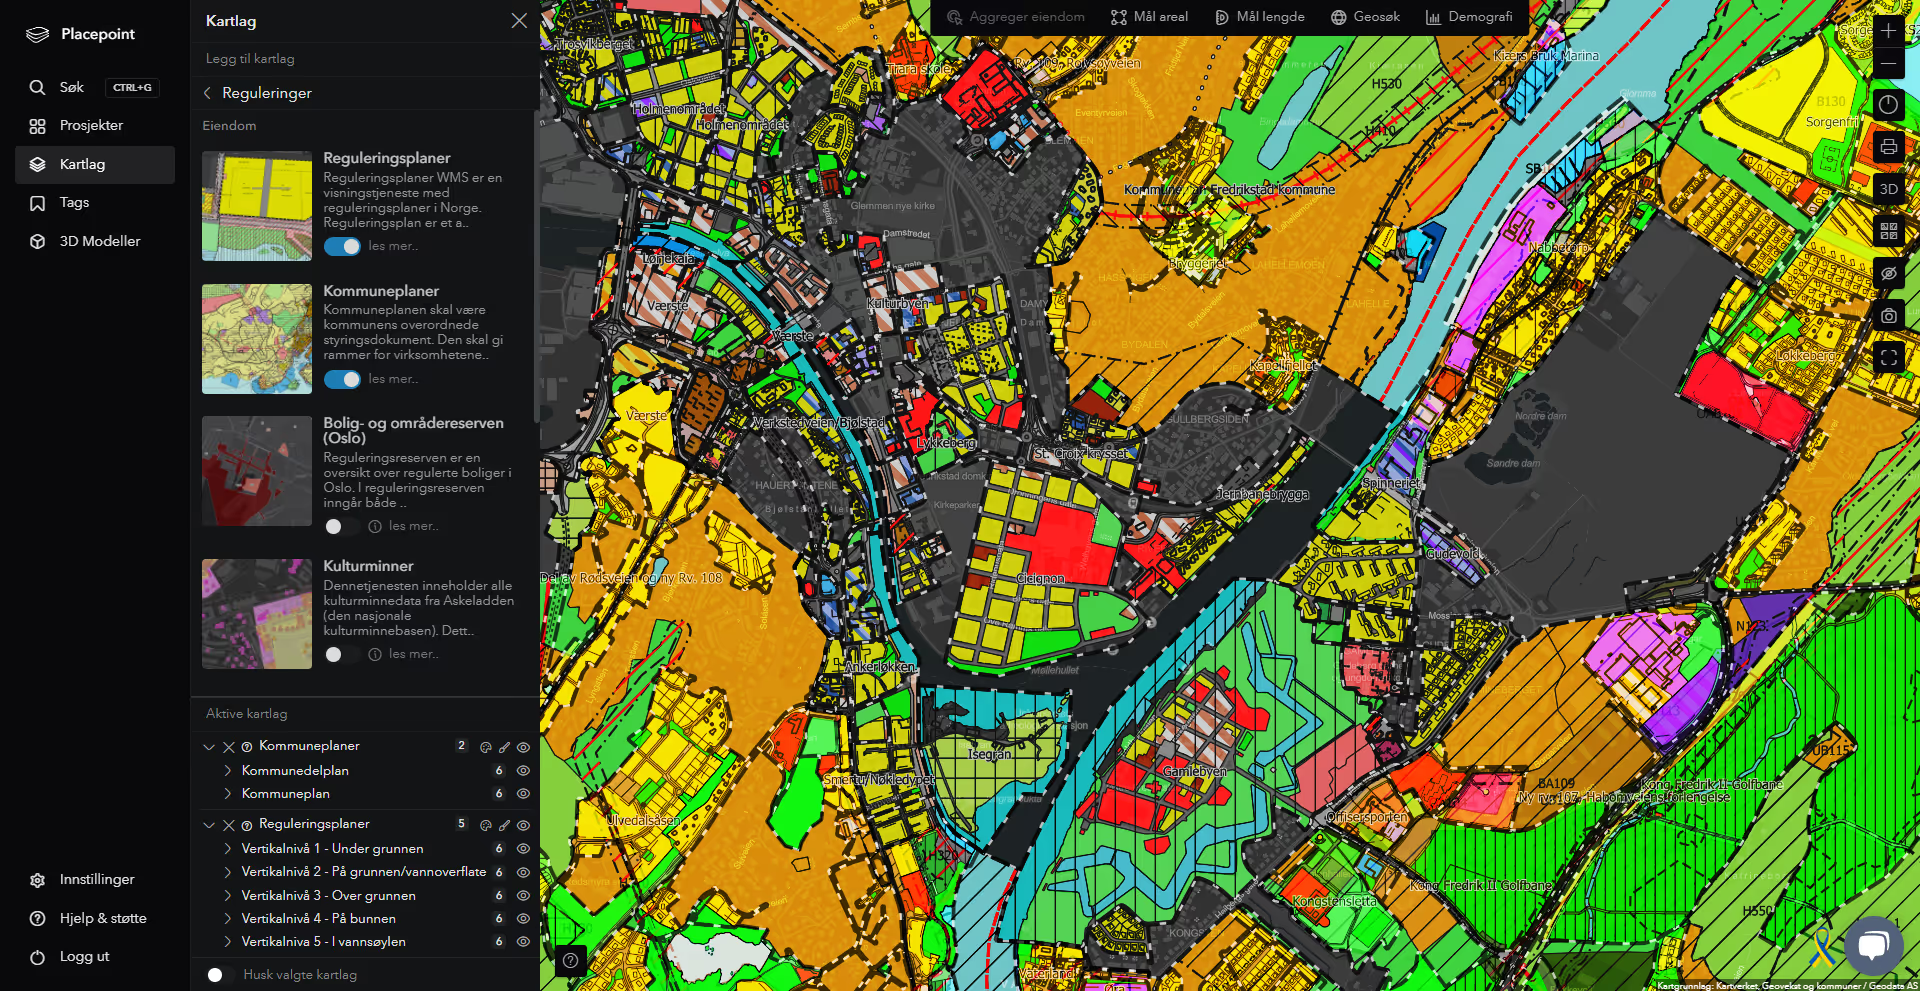Toggle 3D view on the map
Screen dimensions: 1920x991
1888,189
